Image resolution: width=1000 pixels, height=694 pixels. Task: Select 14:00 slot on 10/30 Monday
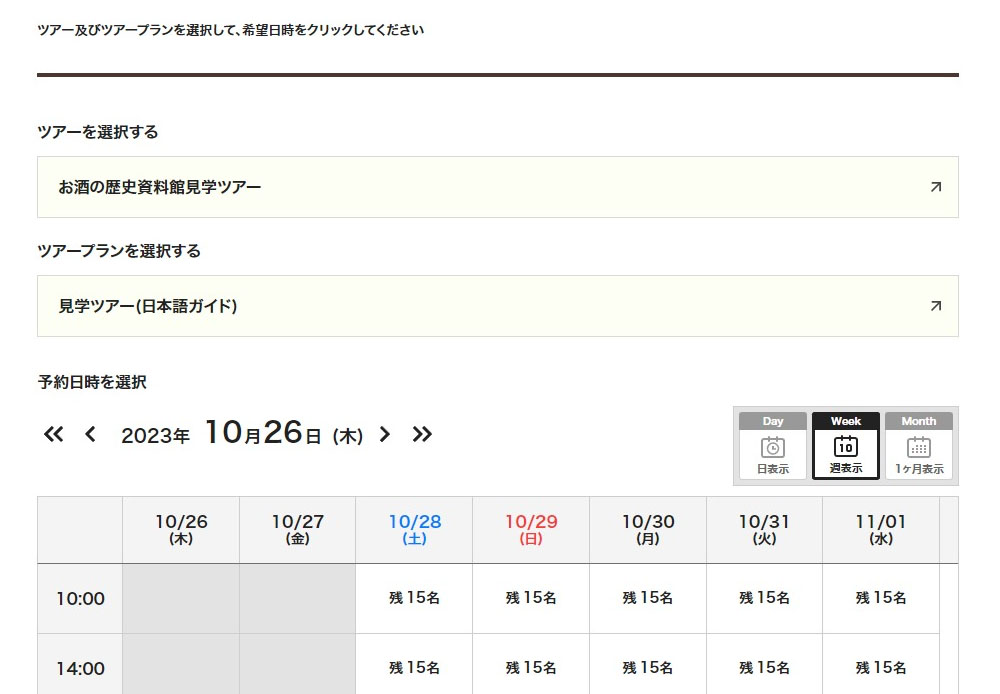tap(648, 667)
